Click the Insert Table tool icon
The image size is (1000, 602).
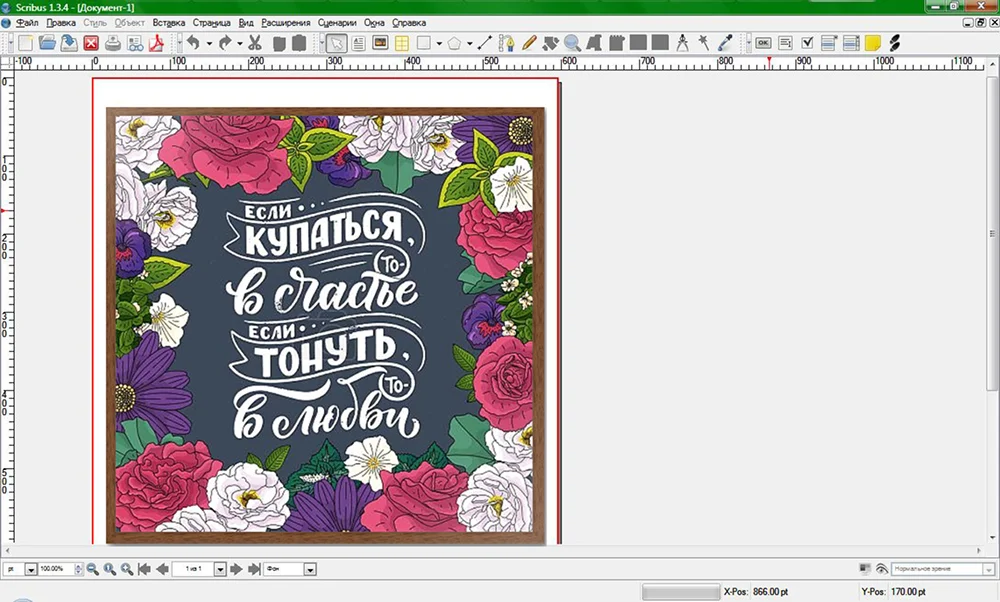[401, 43]
